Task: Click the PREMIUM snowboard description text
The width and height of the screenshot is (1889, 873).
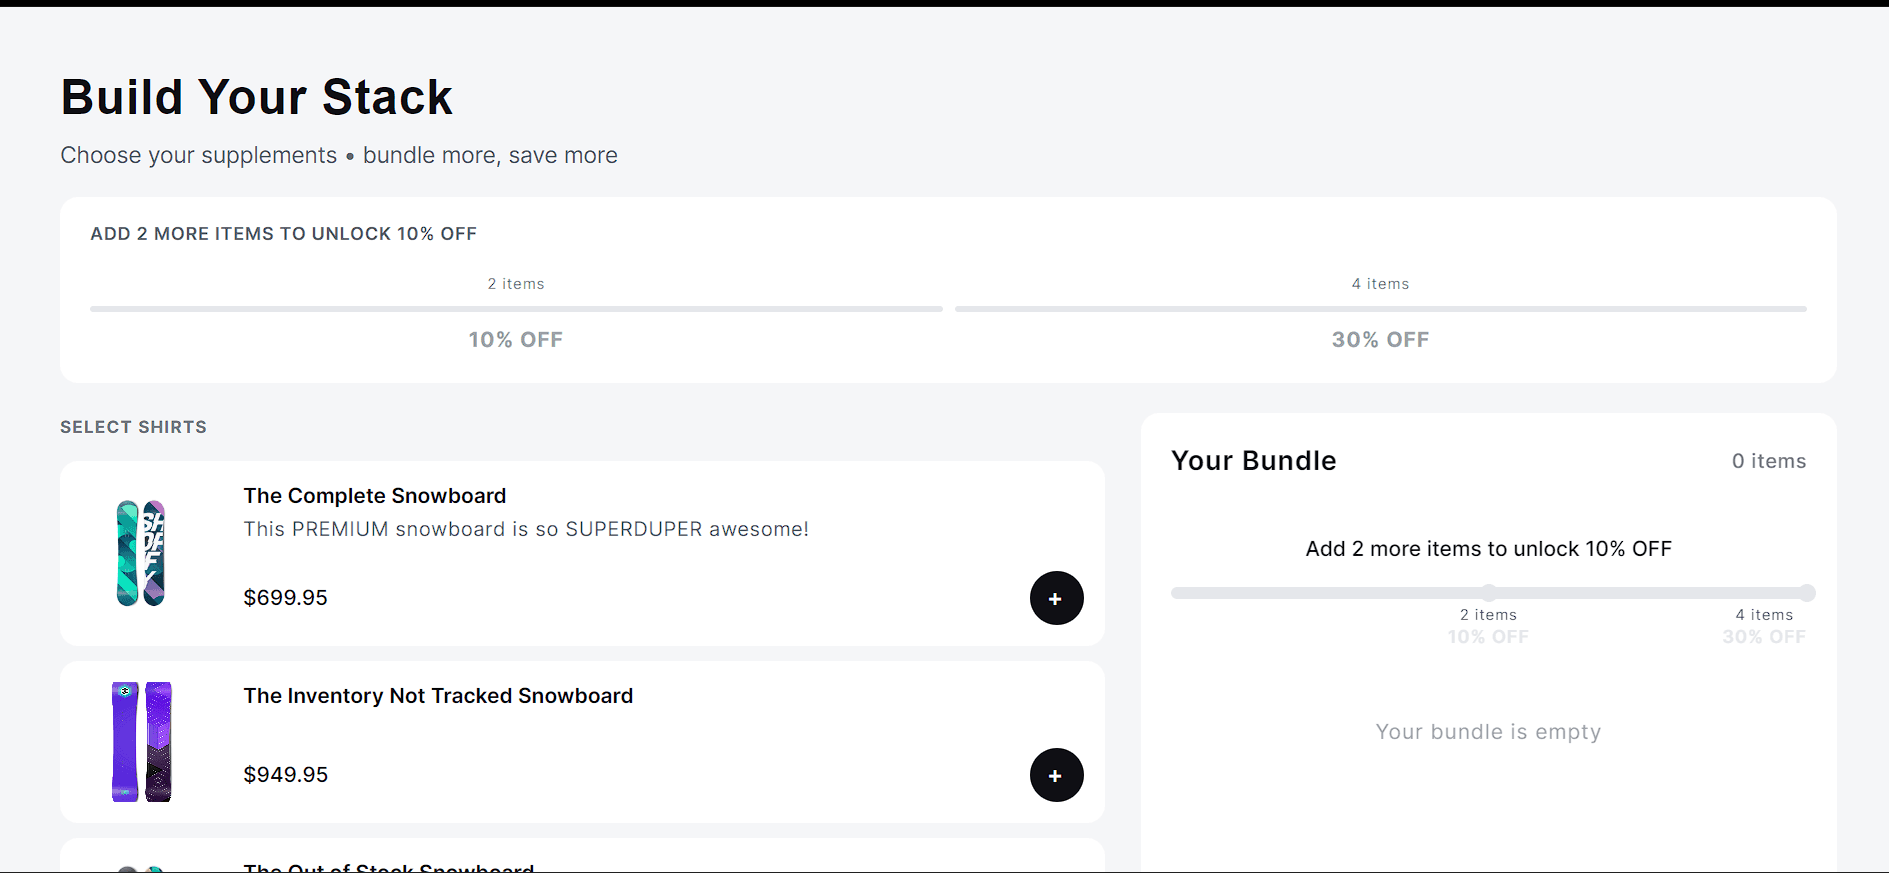Action: click(x=526, y=529)
